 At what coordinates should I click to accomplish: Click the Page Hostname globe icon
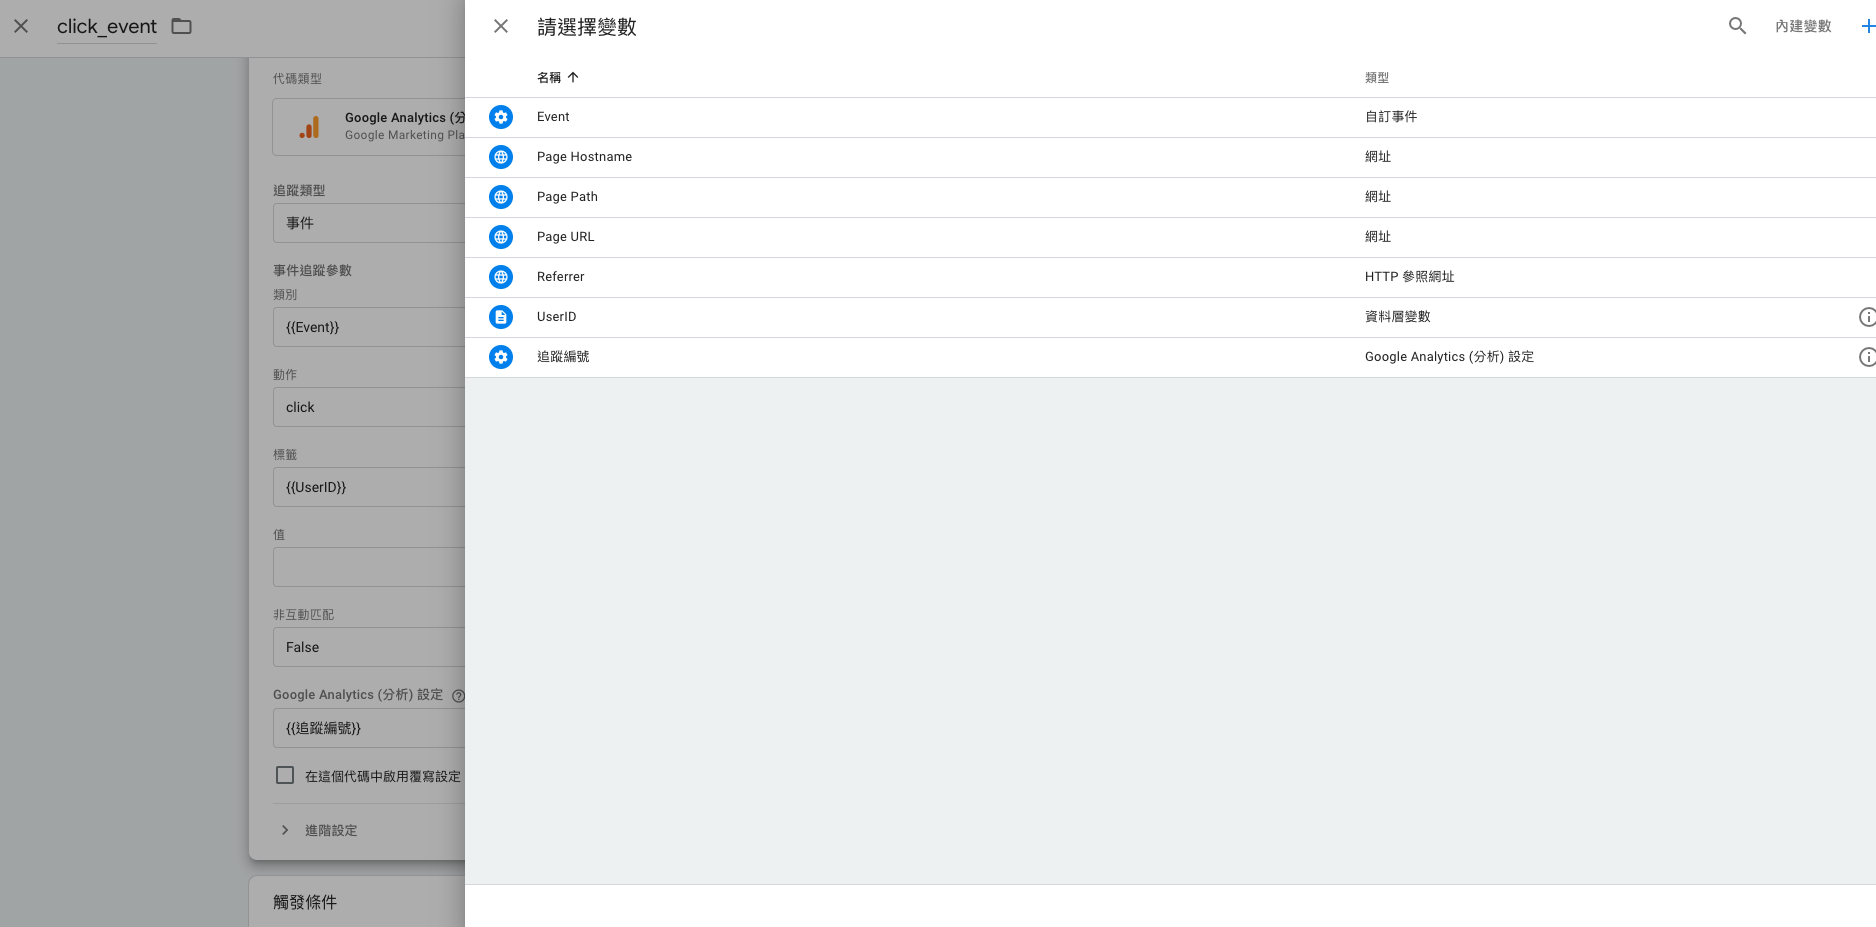[501, 157]
